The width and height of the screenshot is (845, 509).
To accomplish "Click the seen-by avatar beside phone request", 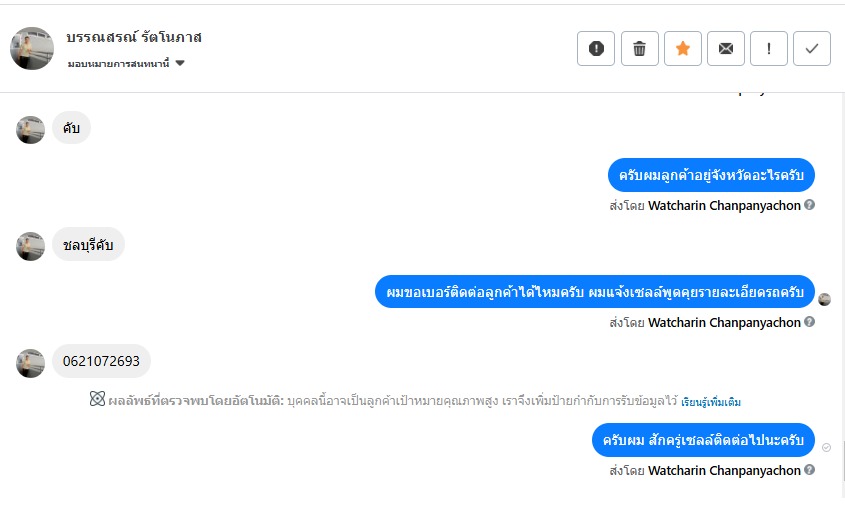I will pyautogui.click(x=825, y=299).
